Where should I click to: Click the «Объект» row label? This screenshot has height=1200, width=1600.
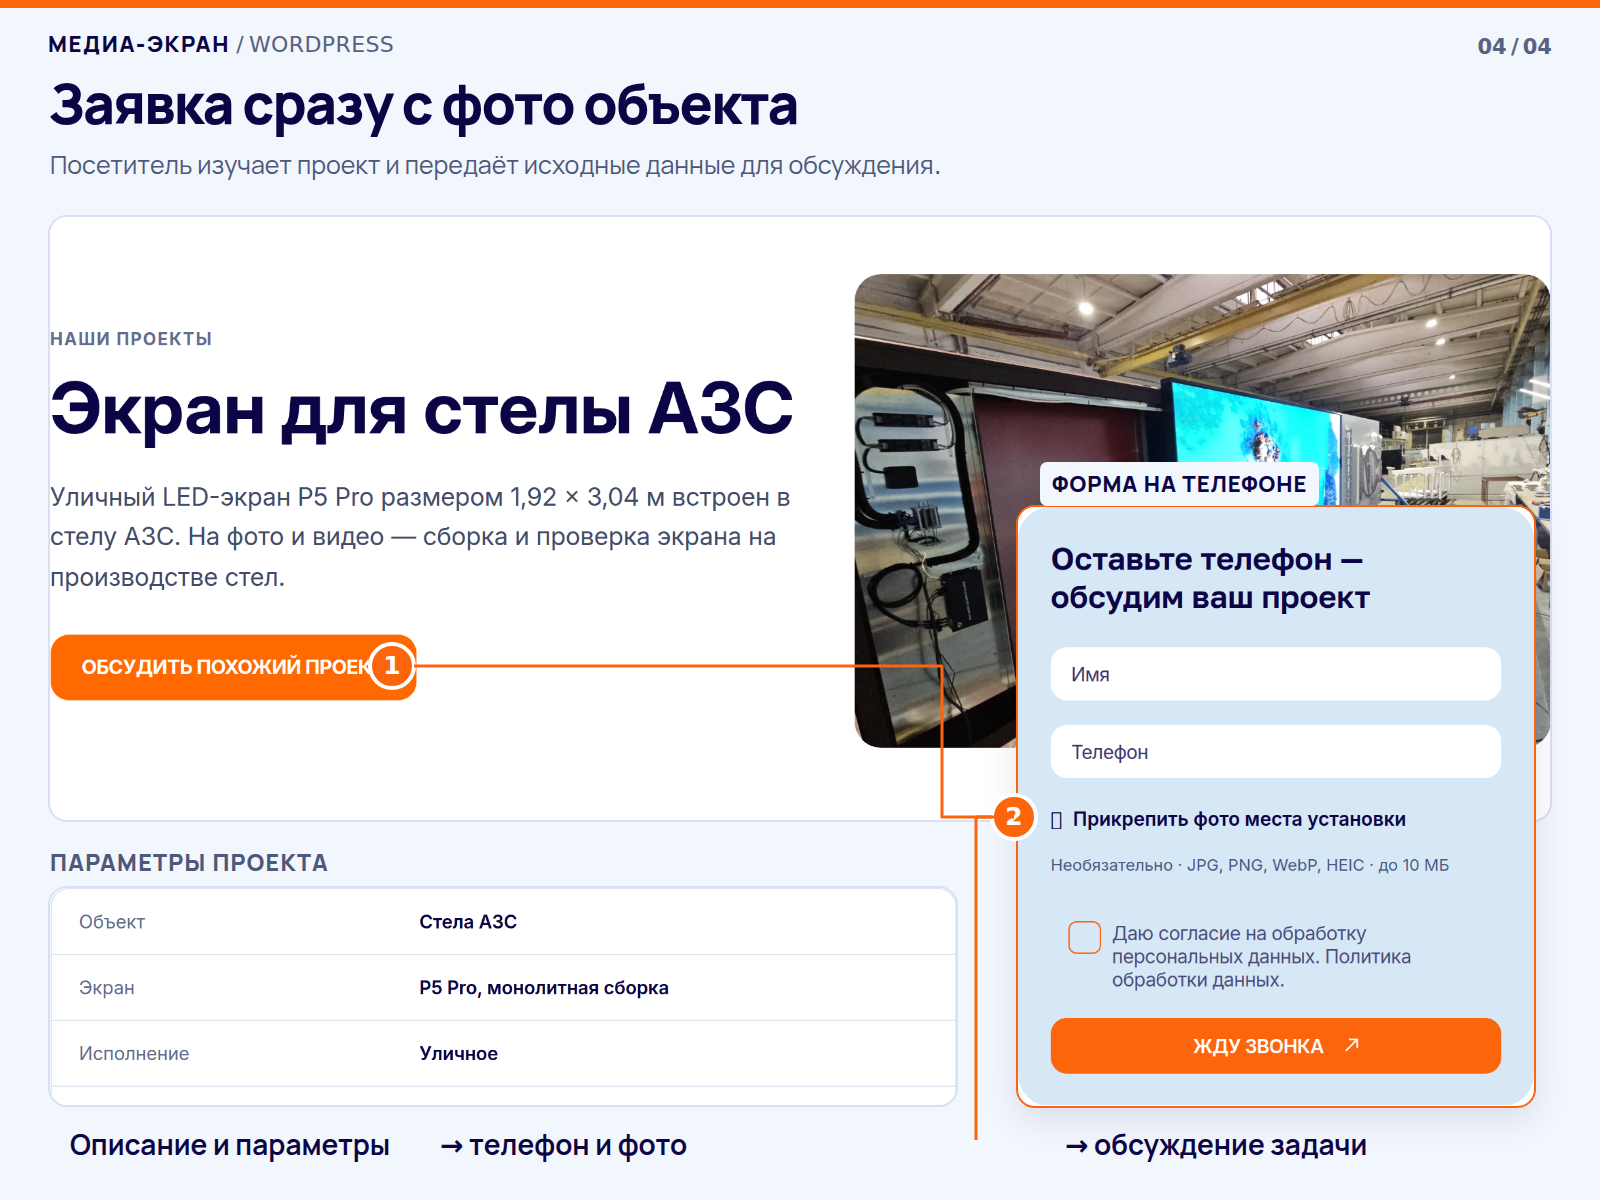112,922
